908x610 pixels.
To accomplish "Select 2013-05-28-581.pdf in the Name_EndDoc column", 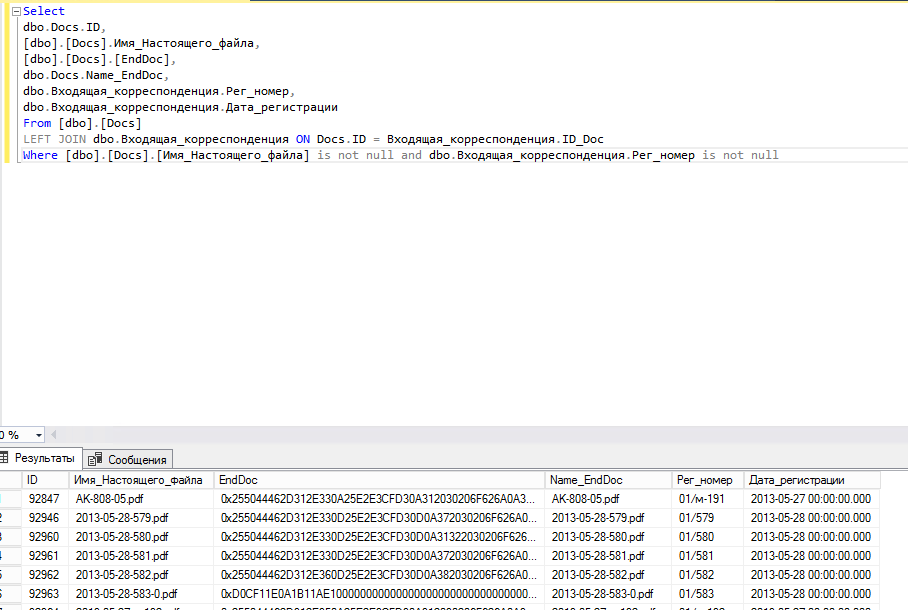I will click(x=608, y=556).
